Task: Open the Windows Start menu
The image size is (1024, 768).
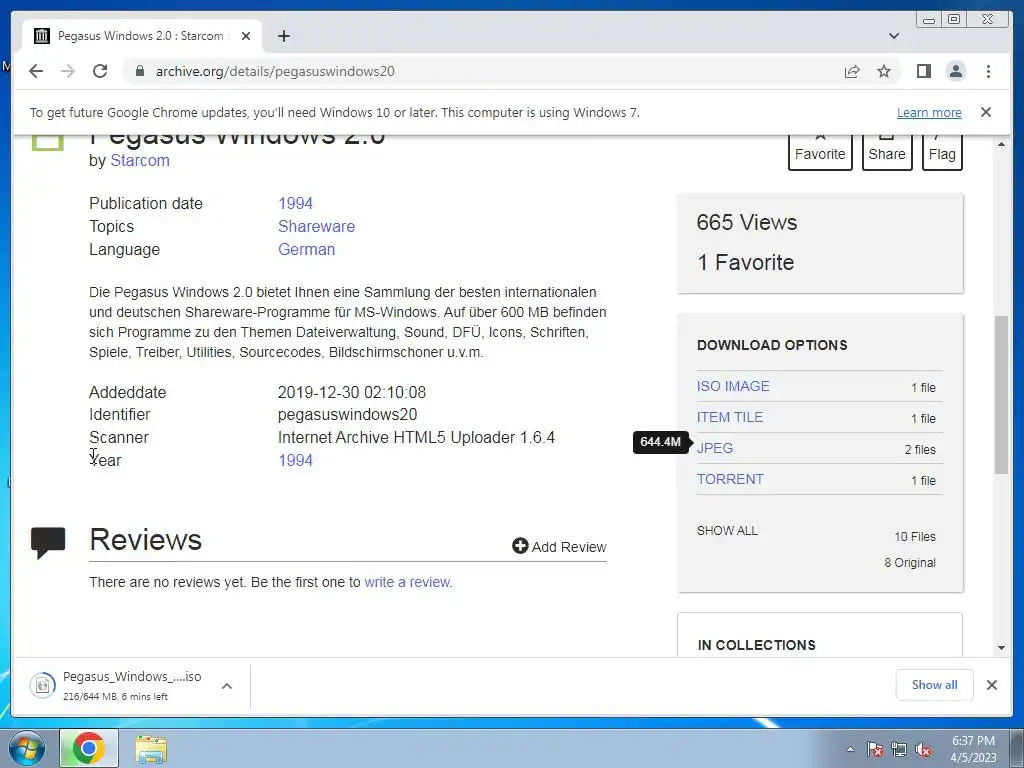Action: point(26,748)
